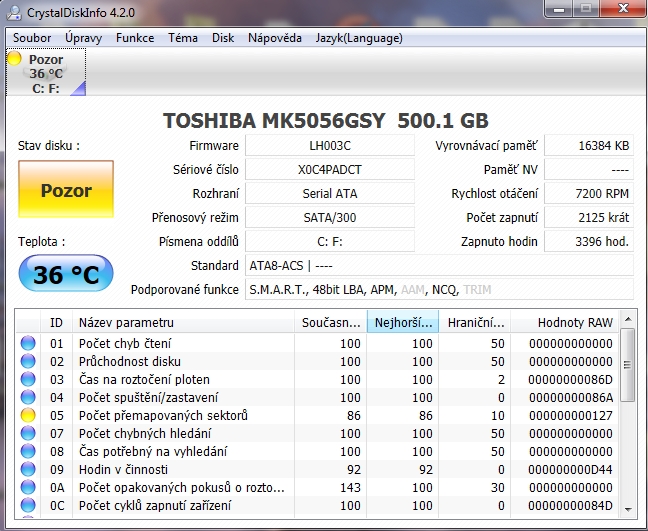Click the supported features field with S.M.A.R.T.

pos(439,289)
